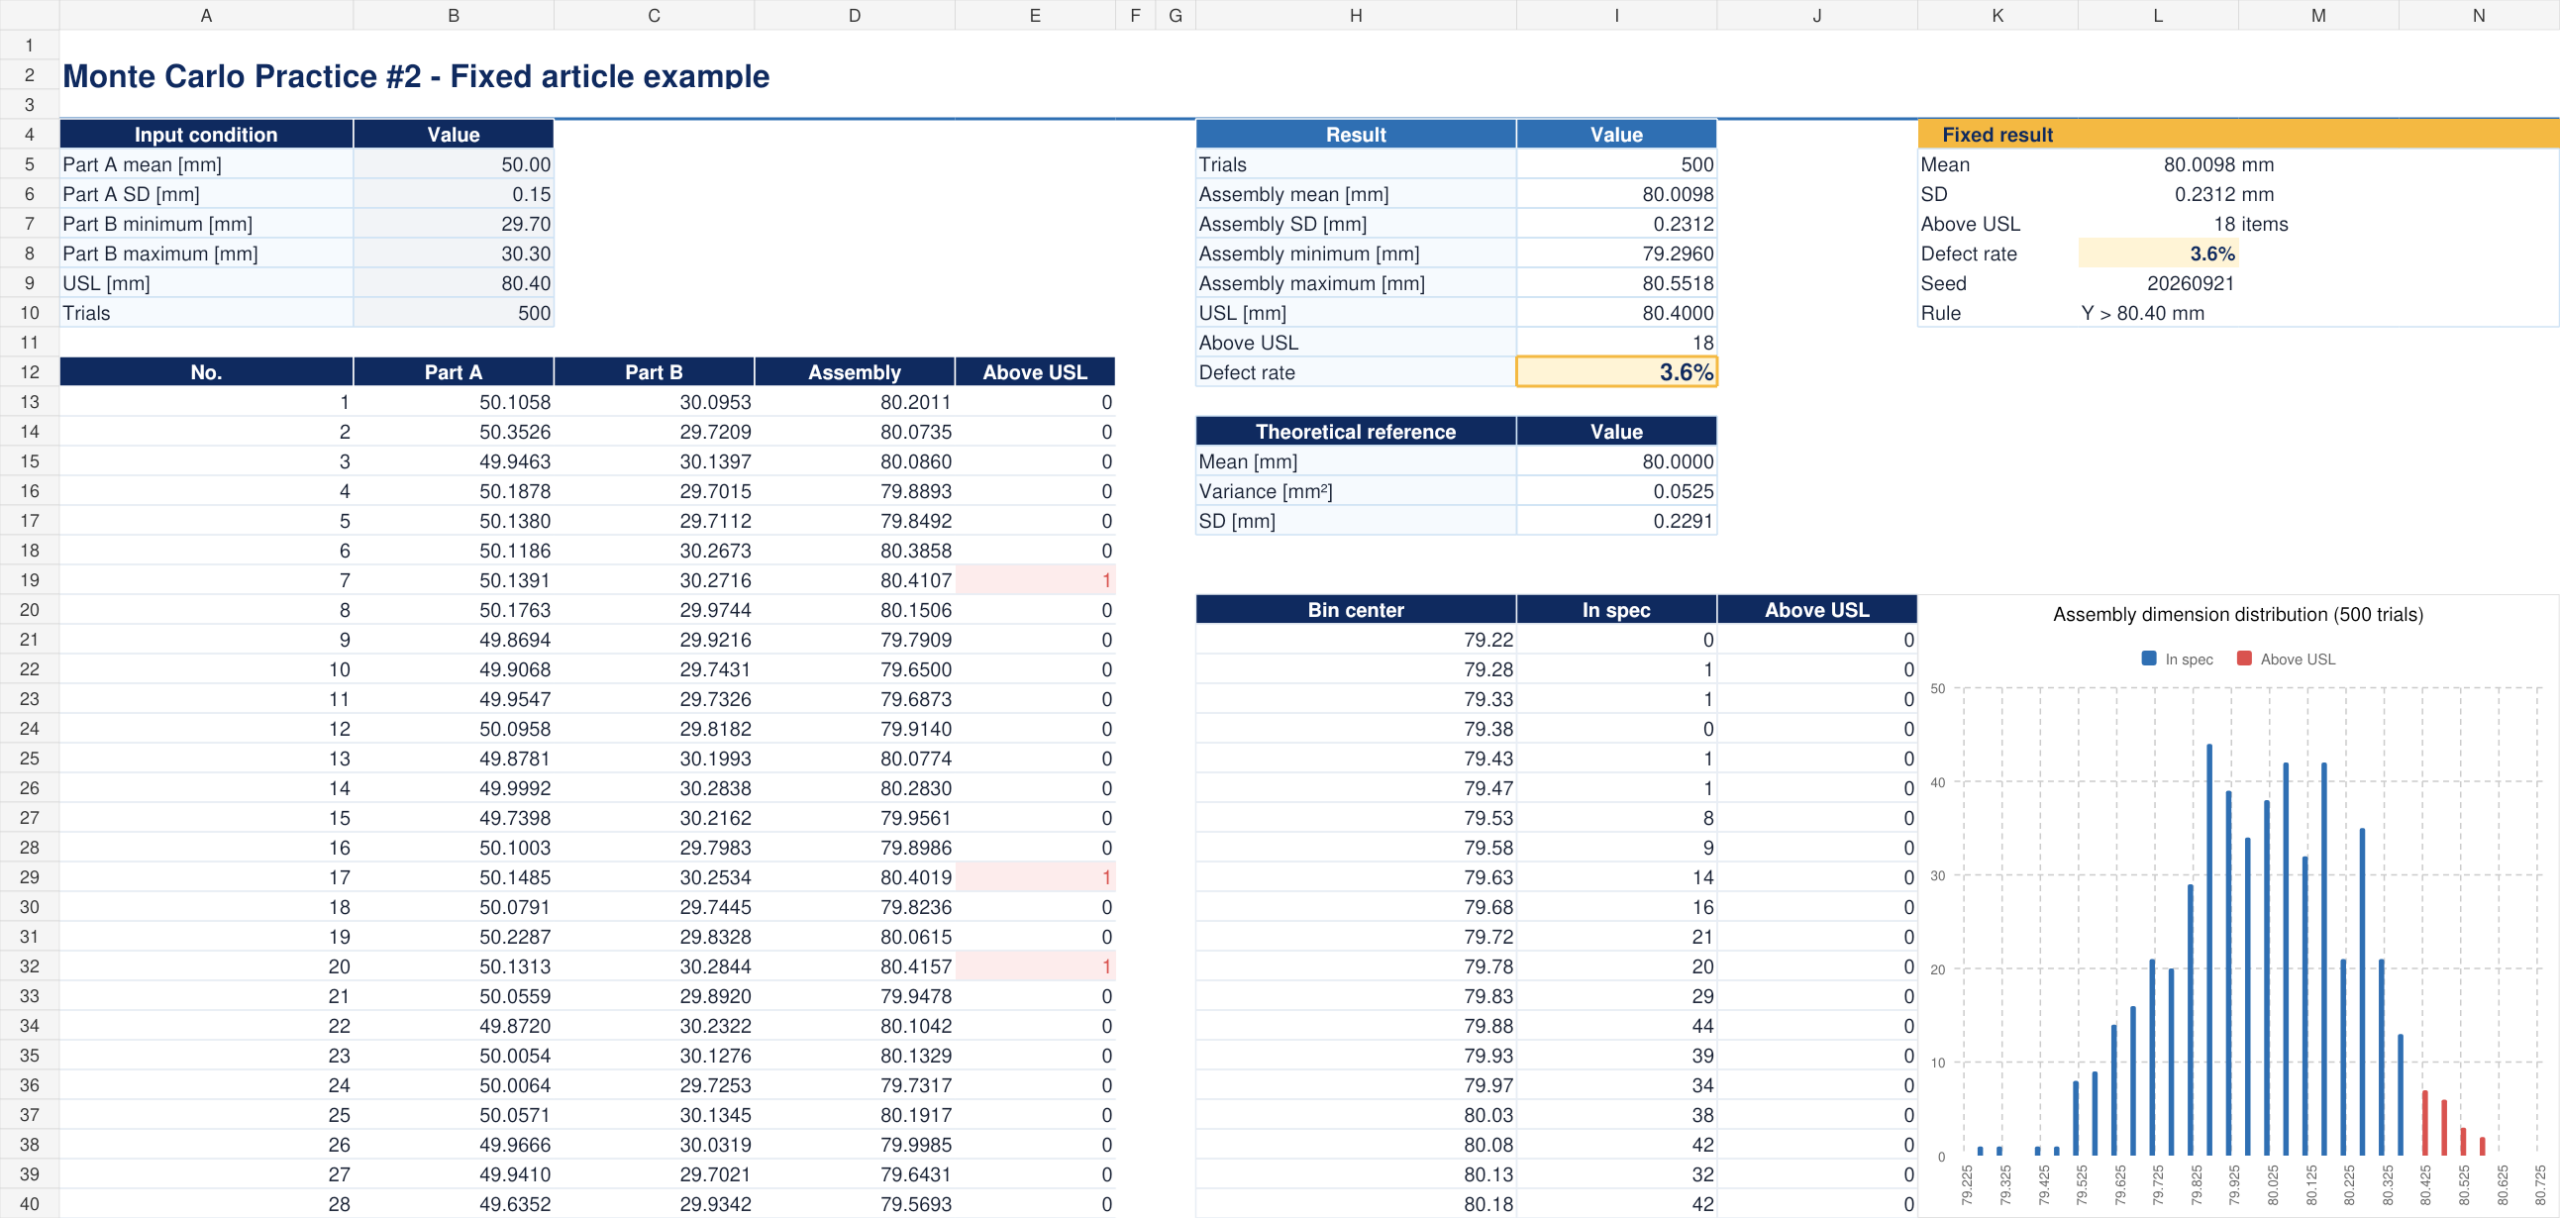The height and width of the screenshot is (1218, 2560).
Task: Click the Rule text 'Y > 80.40 mm'
Action: tap(2142, 313)
